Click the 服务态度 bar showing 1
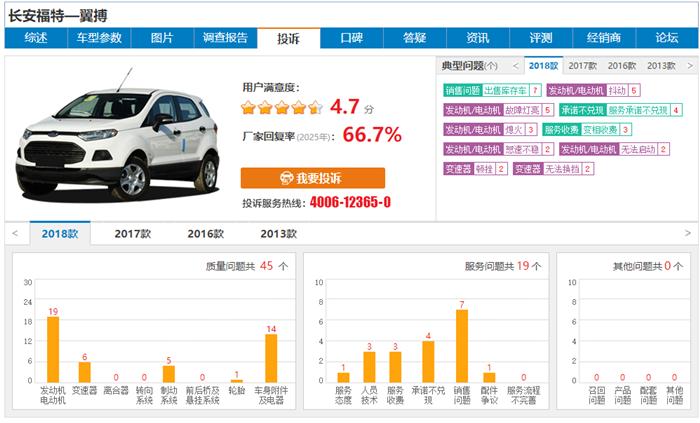This screenshot has height=423, width=700. tap(343, 377)
